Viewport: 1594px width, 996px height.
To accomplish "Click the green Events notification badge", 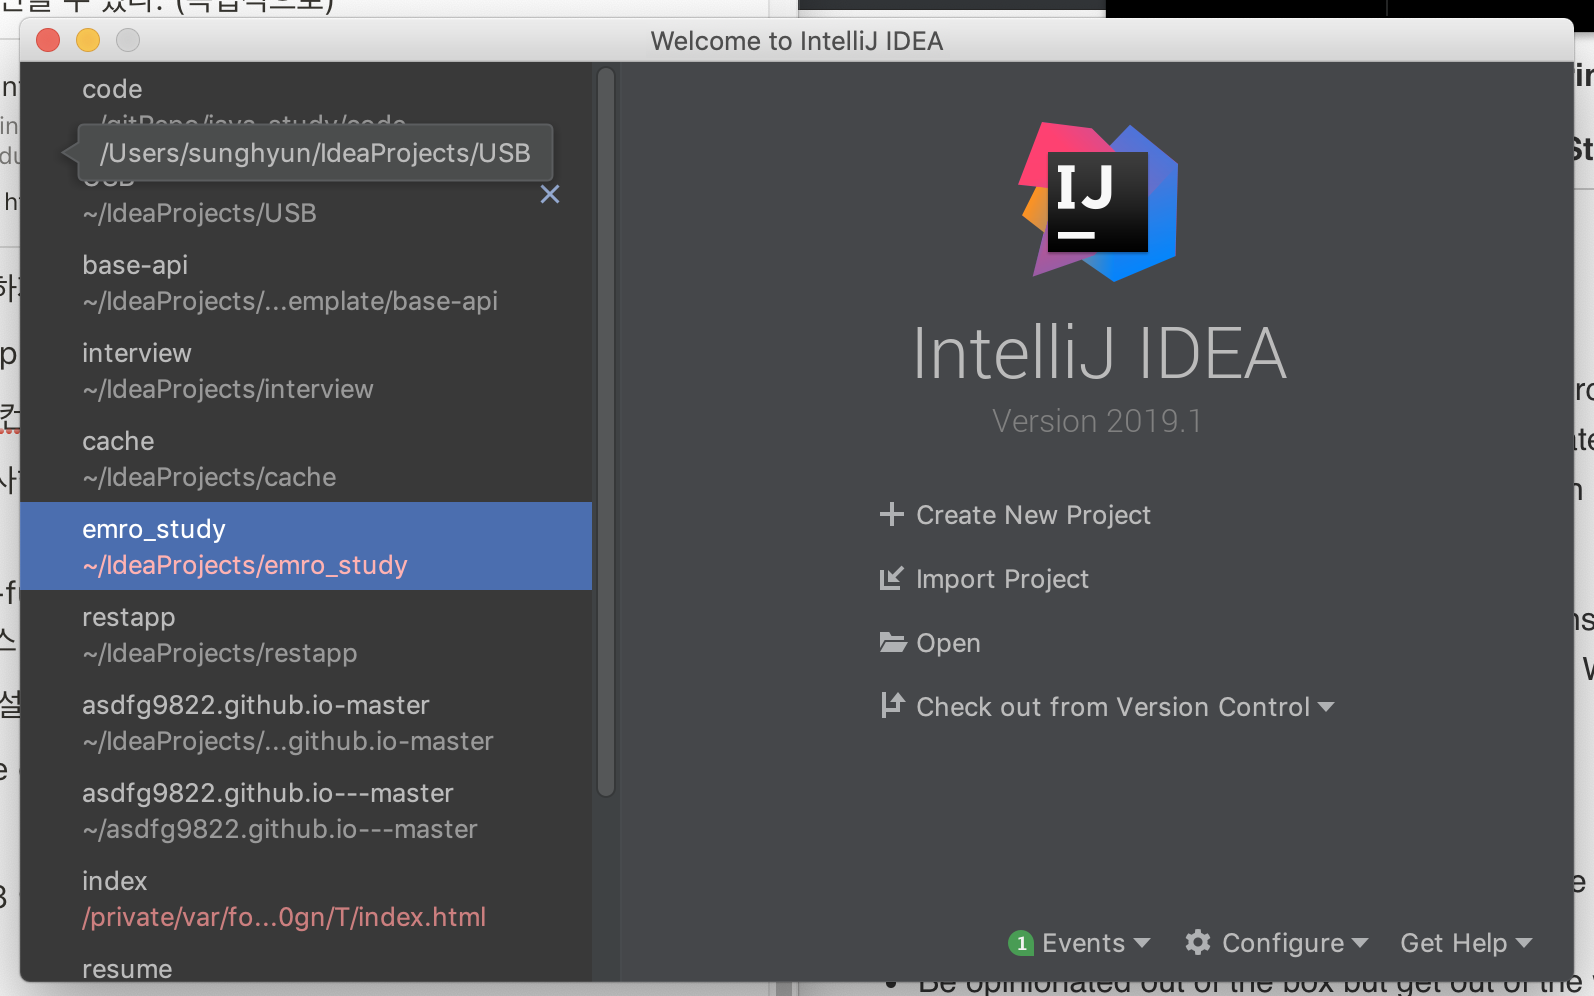I will [x=1021, y=943].
